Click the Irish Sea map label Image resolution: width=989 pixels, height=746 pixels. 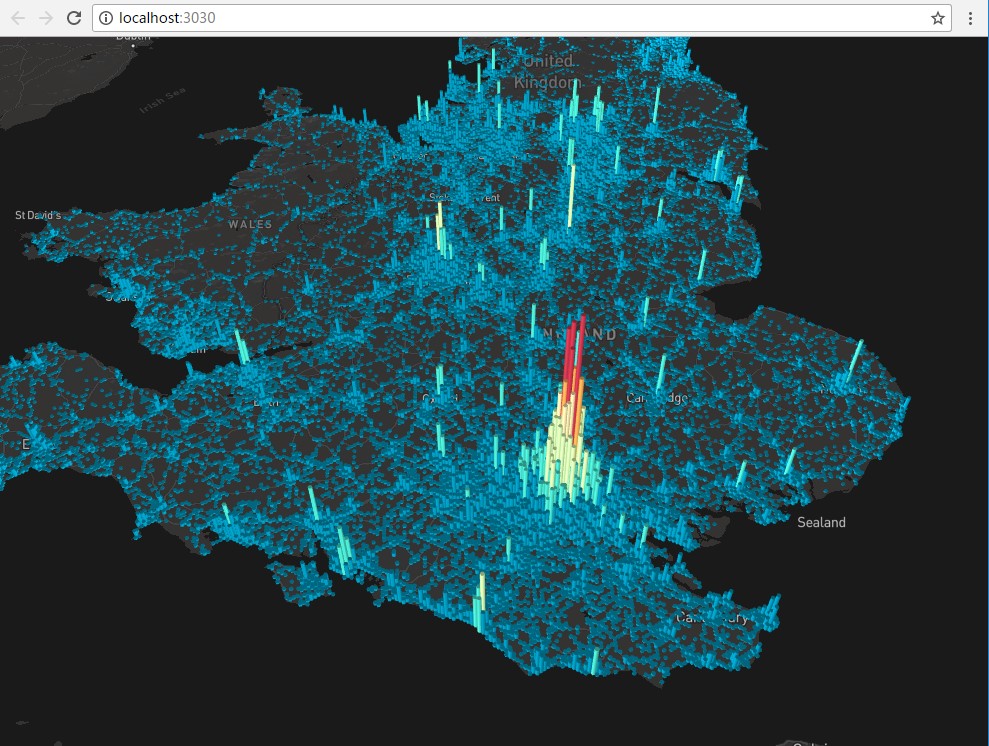tap(163, 101)
